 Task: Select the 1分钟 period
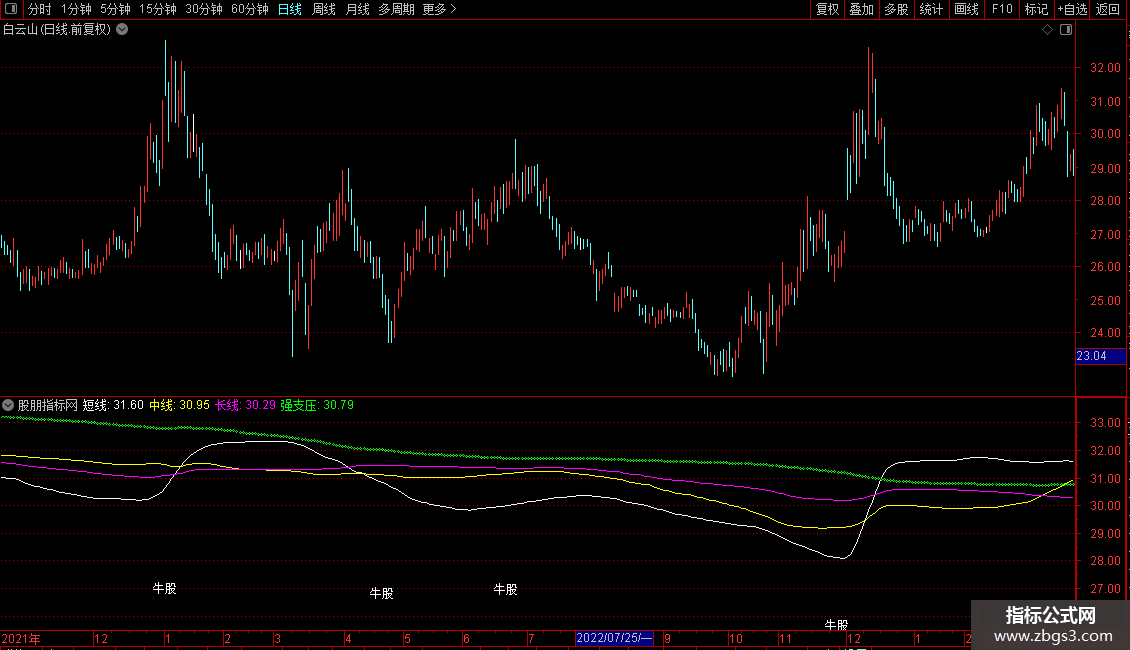[76, 9]
